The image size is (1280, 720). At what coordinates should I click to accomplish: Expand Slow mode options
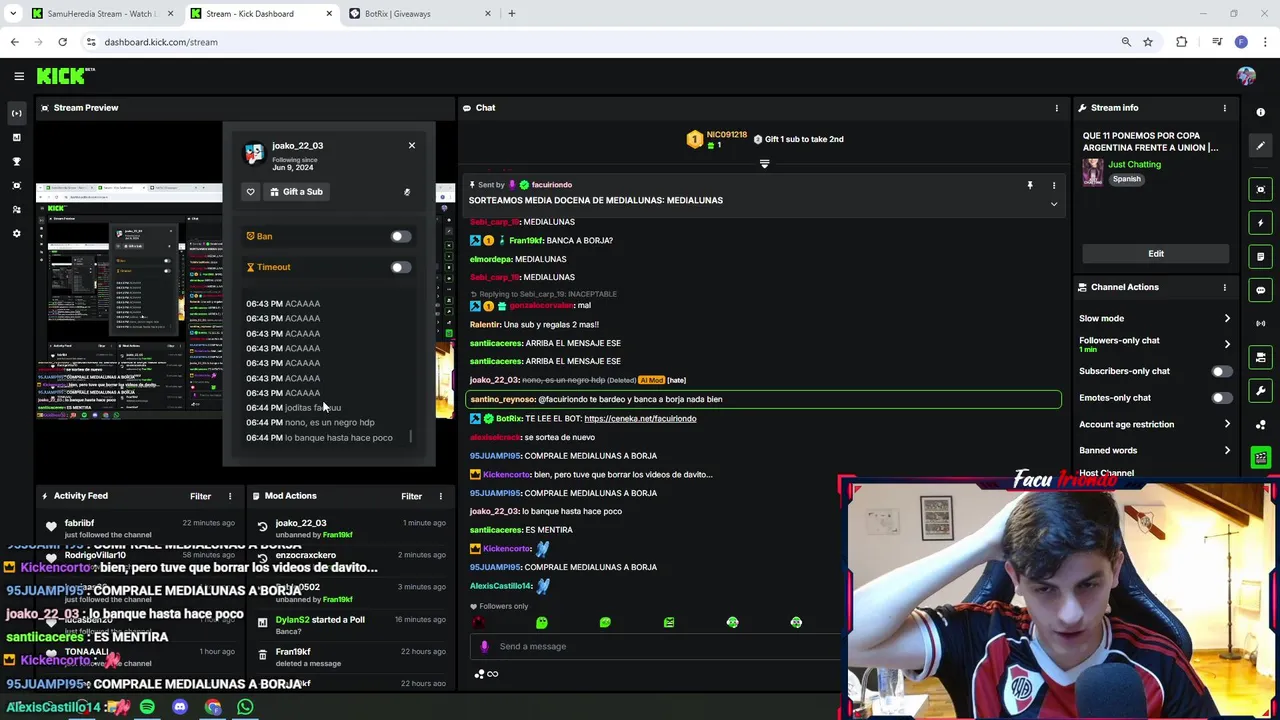(1155, 318)
